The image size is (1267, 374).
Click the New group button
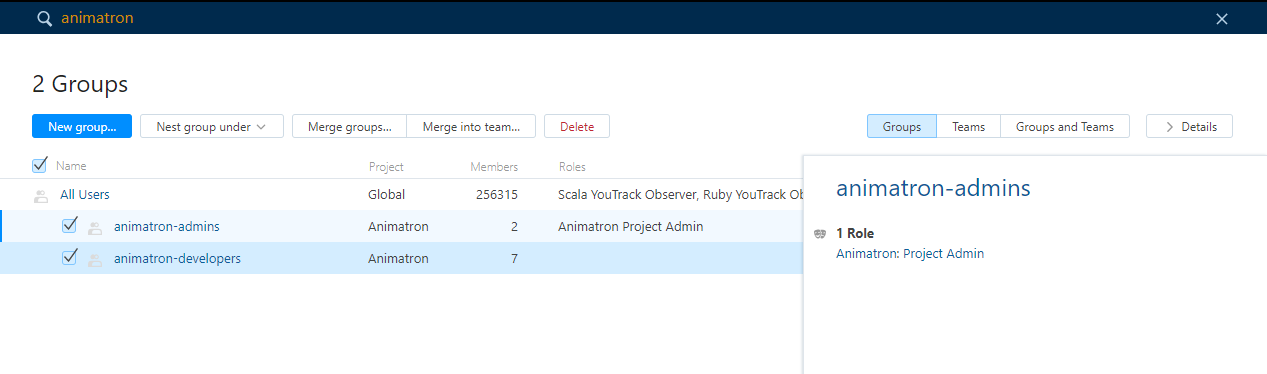click(x=82, y=127)
